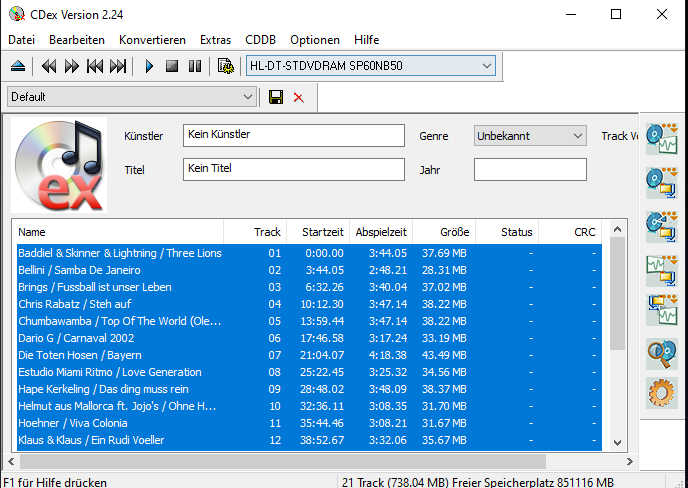Open the Datei menu

point(22,40)
